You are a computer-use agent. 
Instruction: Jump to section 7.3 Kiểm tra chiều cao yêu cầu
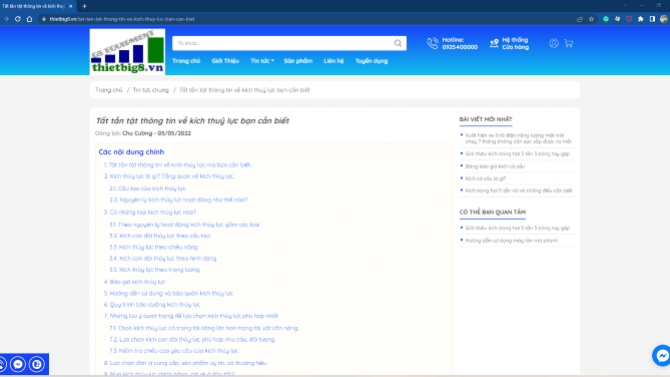coord(173,350)
